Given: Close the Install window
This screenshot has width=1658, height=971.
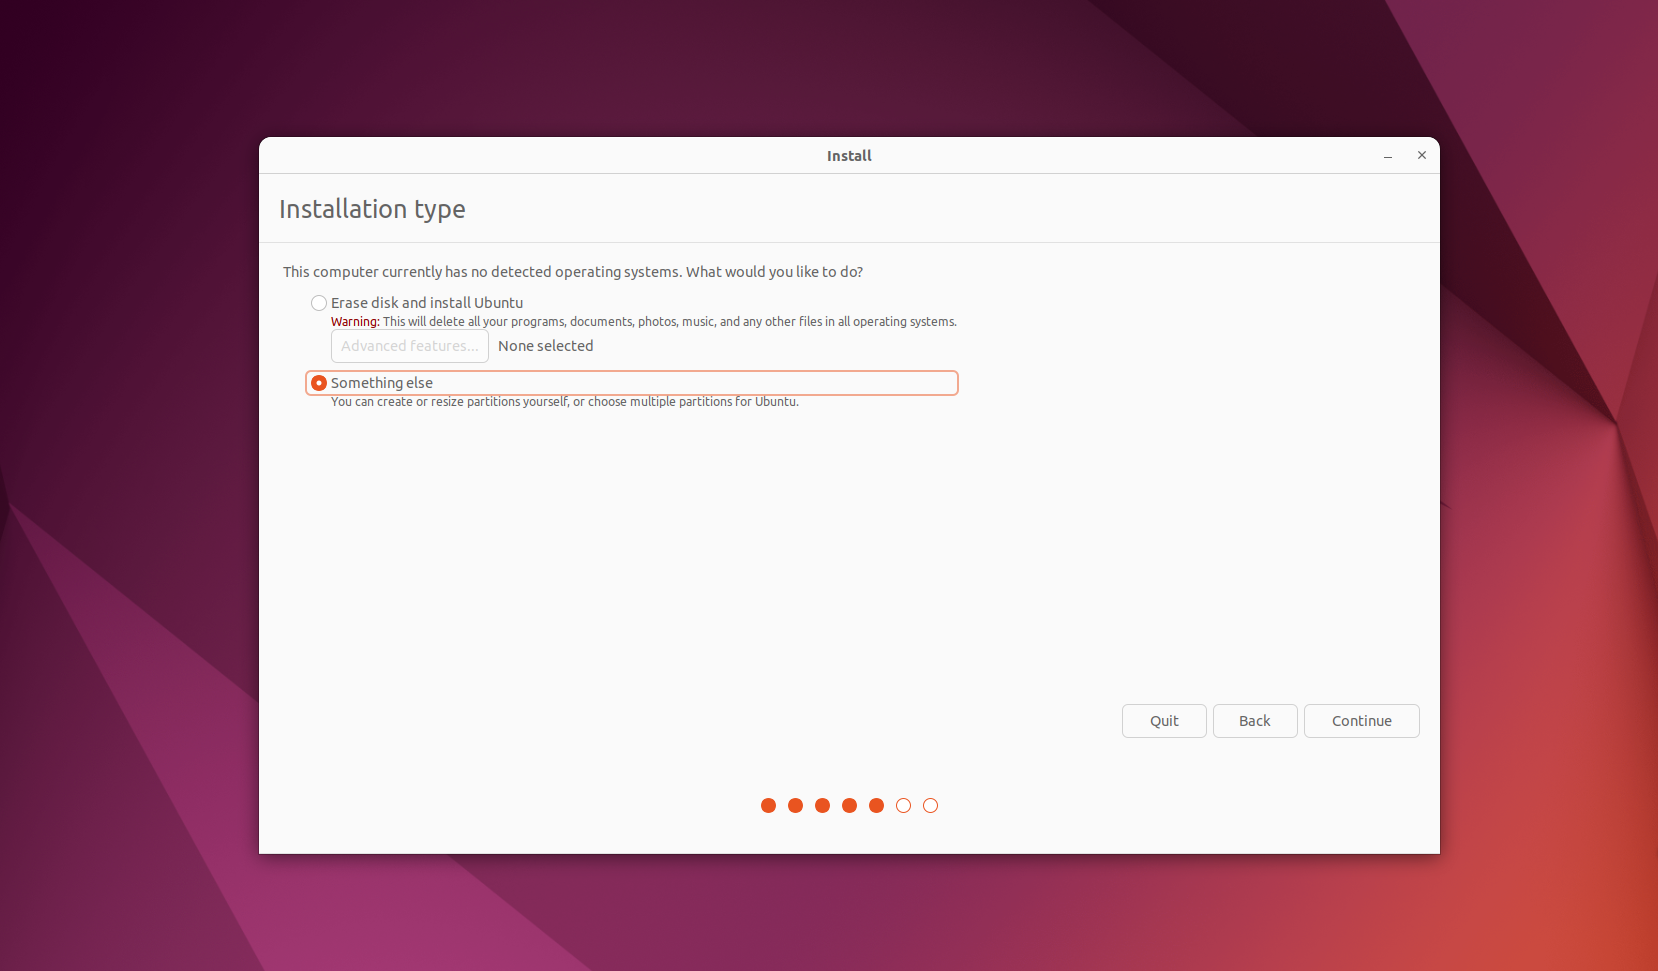Looking at the screenshot, I should (1422, 155).
